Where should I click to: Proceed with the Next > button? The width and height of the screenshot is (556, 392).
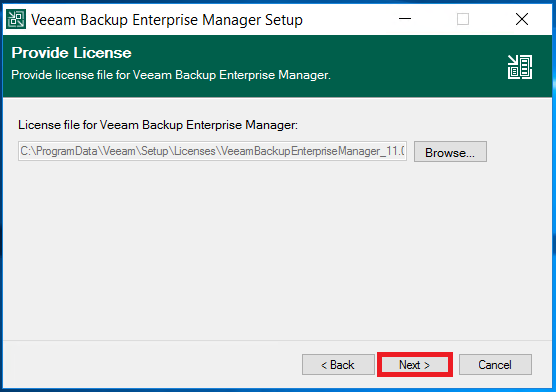tap(415, 364)
